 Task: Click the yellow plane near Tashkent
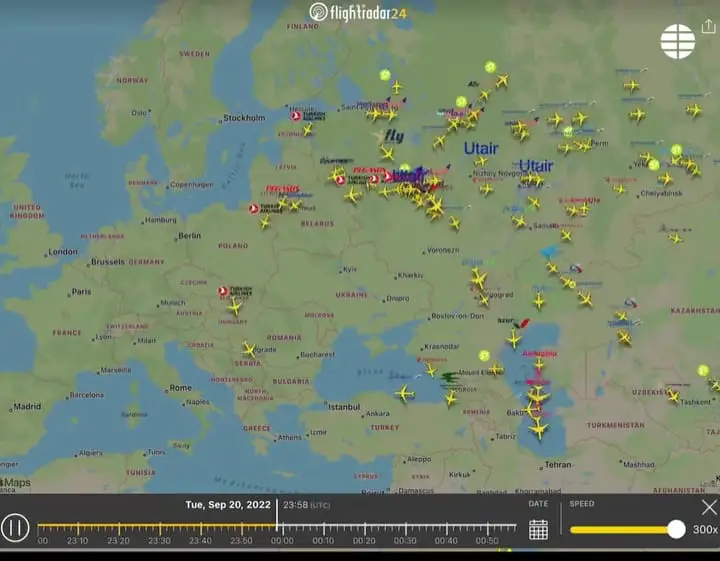[x=673, y=396]
